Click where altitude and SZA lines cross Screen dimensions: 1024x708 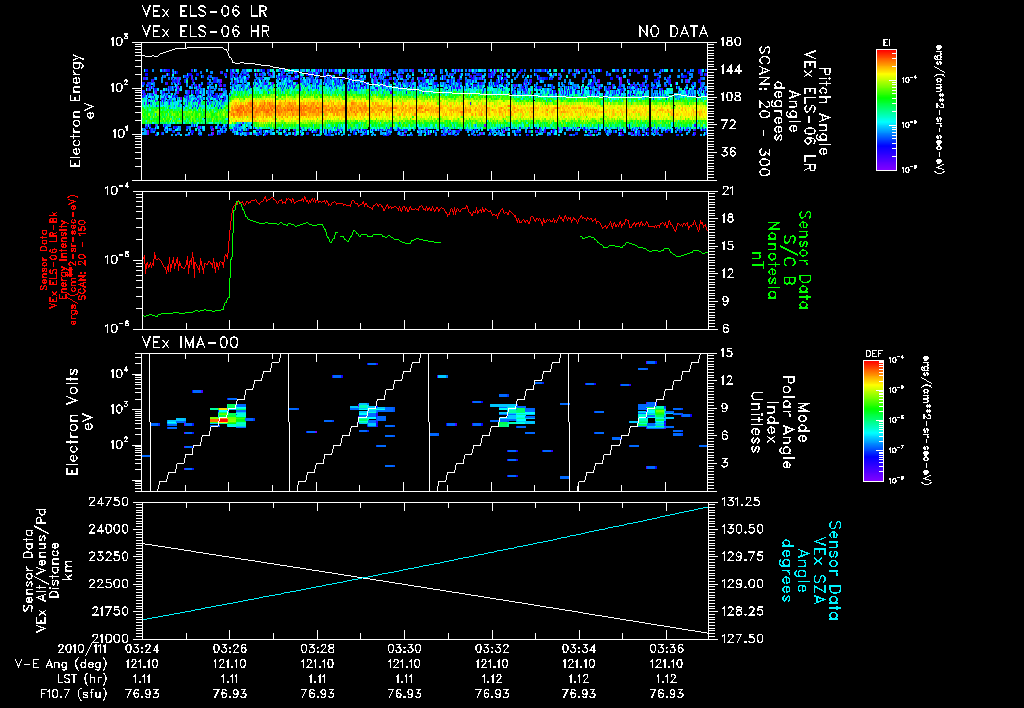[362, 577]
